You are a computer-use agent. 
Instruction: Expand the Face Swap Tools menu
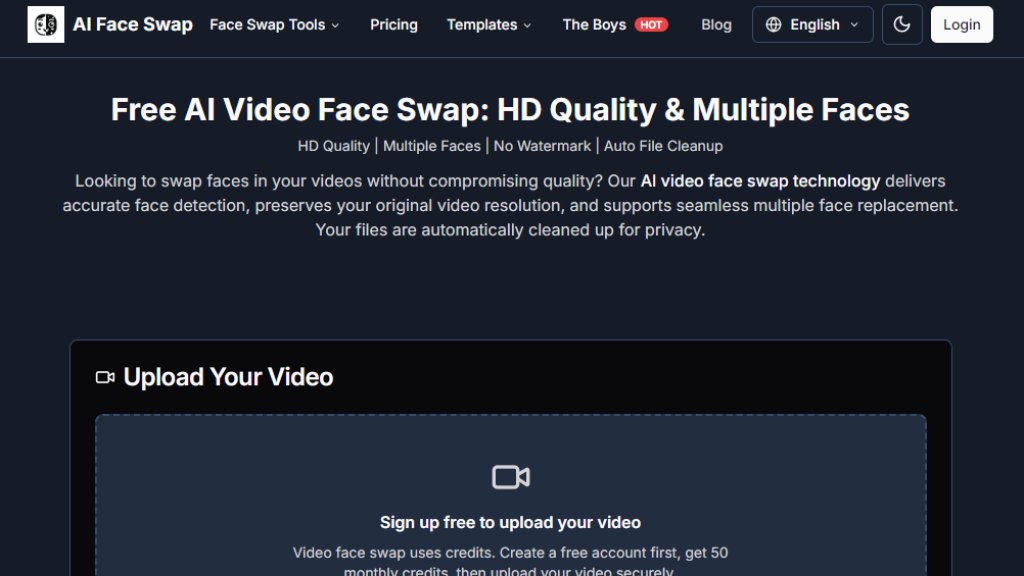pos(274,25)
